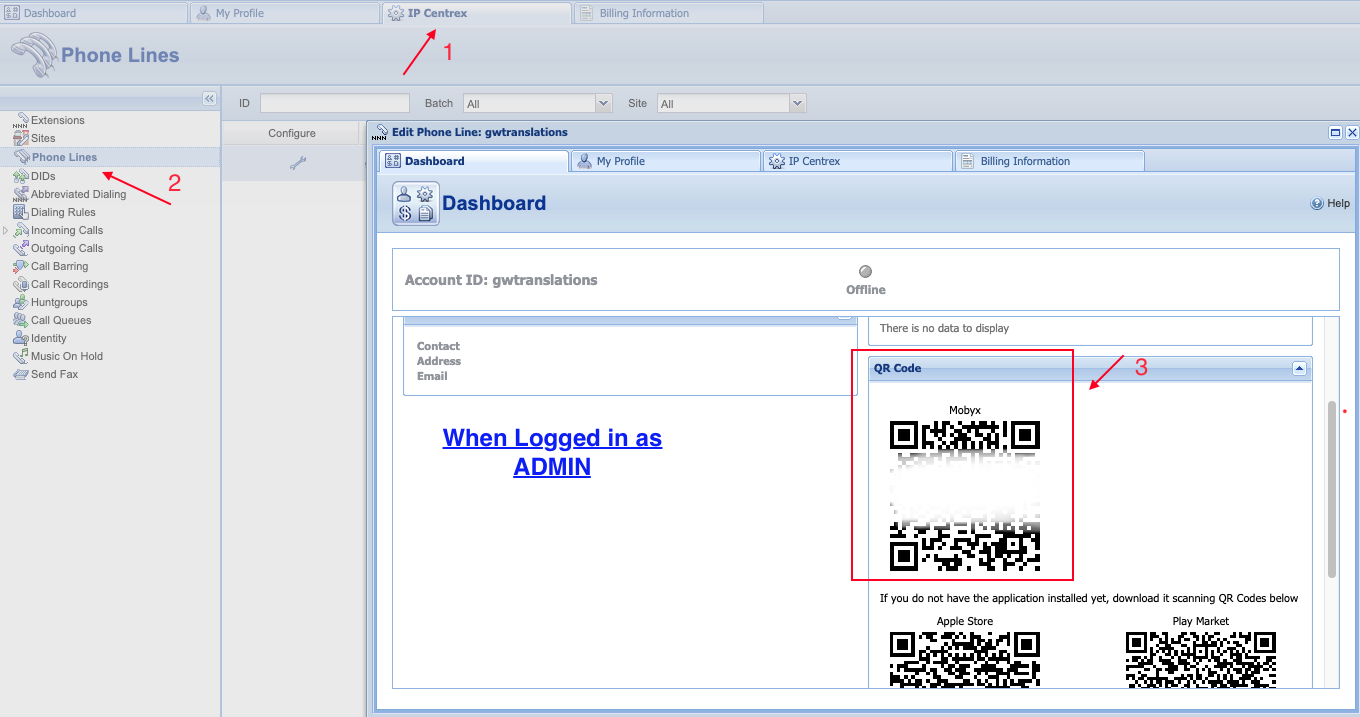Click the Dashboard header icon
The width and height of the screenshot is (1360, 717).
415,203
